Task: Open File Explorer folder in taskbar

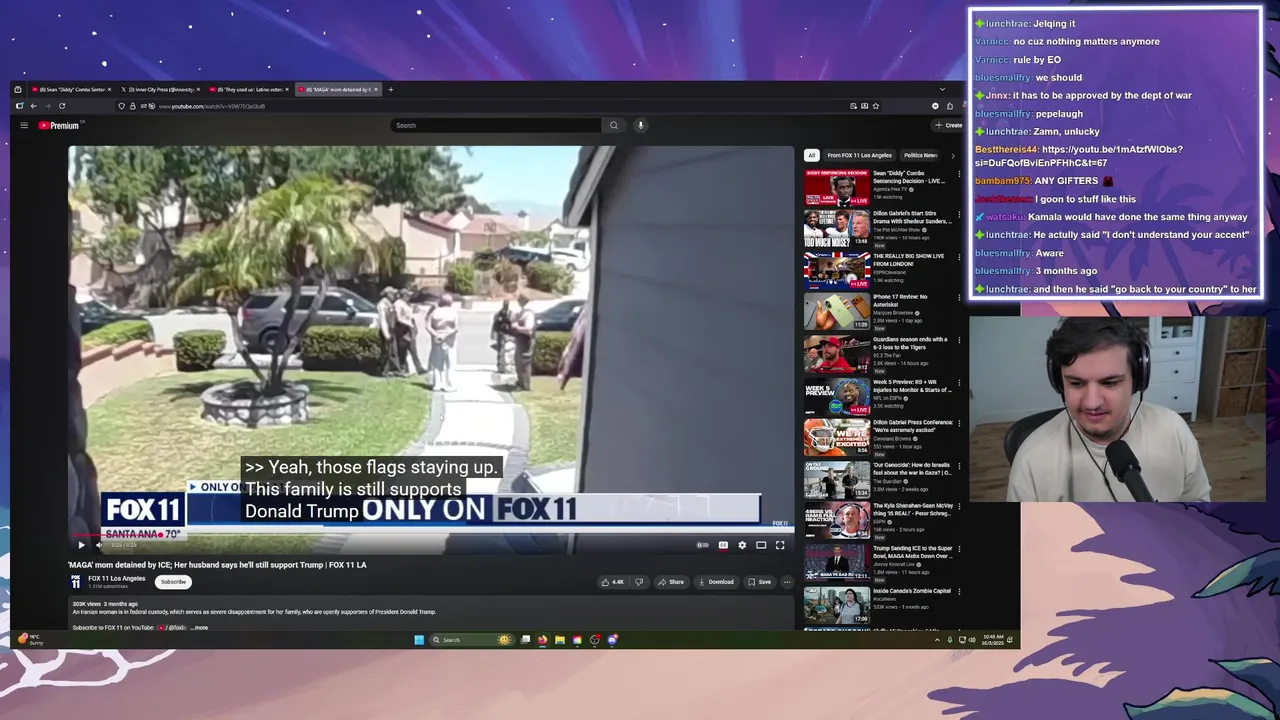Action: point(560,640)
